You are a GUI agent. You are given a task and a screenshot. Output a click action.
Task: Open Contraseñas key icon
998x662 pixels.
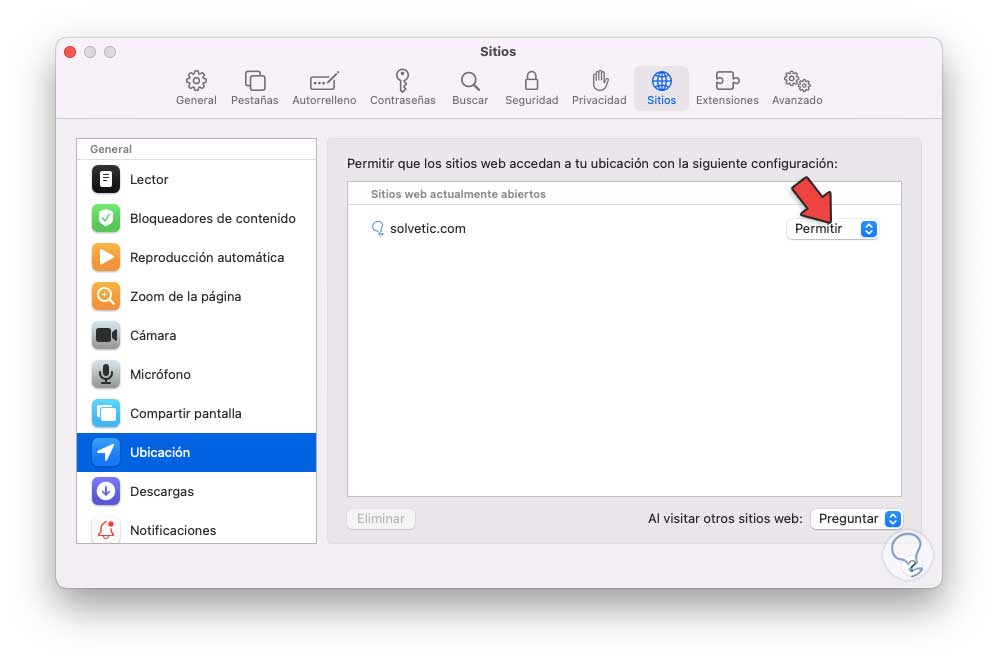[402, 81]
